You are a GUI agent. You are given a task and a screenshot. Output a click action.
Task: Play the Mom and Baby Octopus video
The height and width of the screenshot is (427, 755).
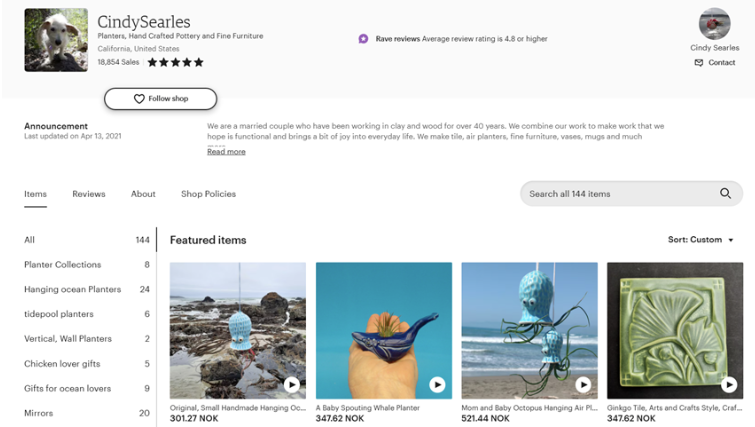(583, 384)
